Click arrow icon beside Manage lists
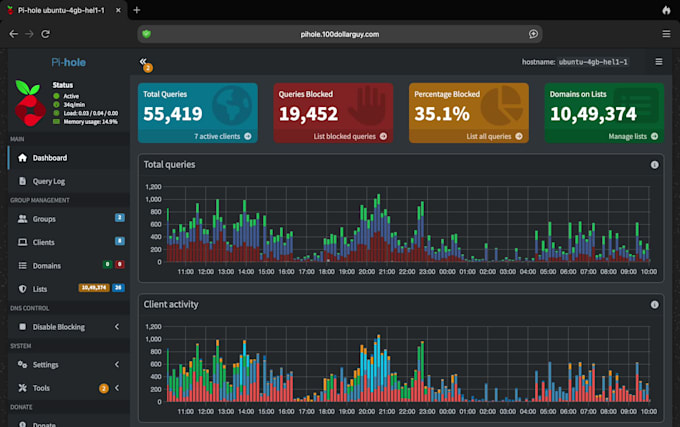Screen dimensions: 680x427 coord(654,136)
